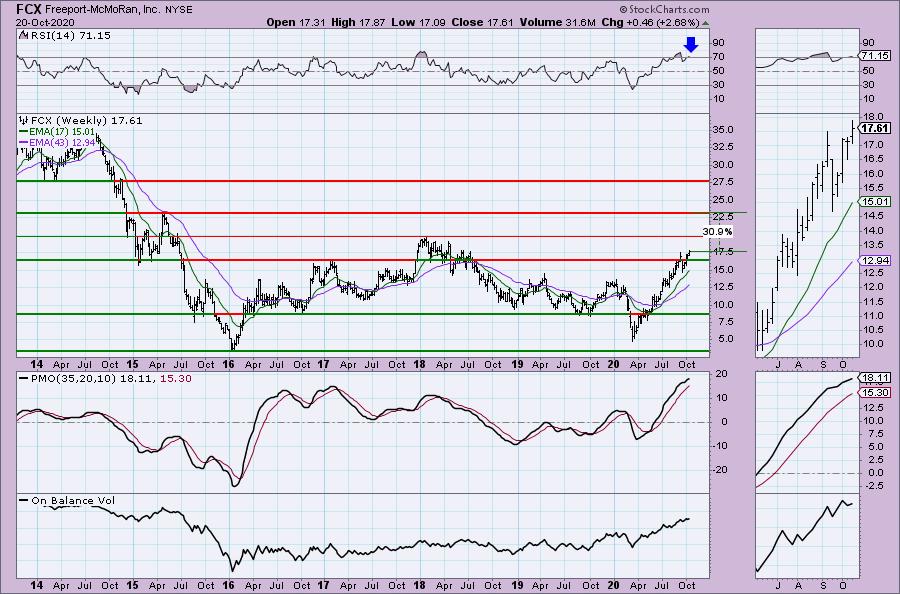Click the green up-triangle change indicator

pos(705,23)
